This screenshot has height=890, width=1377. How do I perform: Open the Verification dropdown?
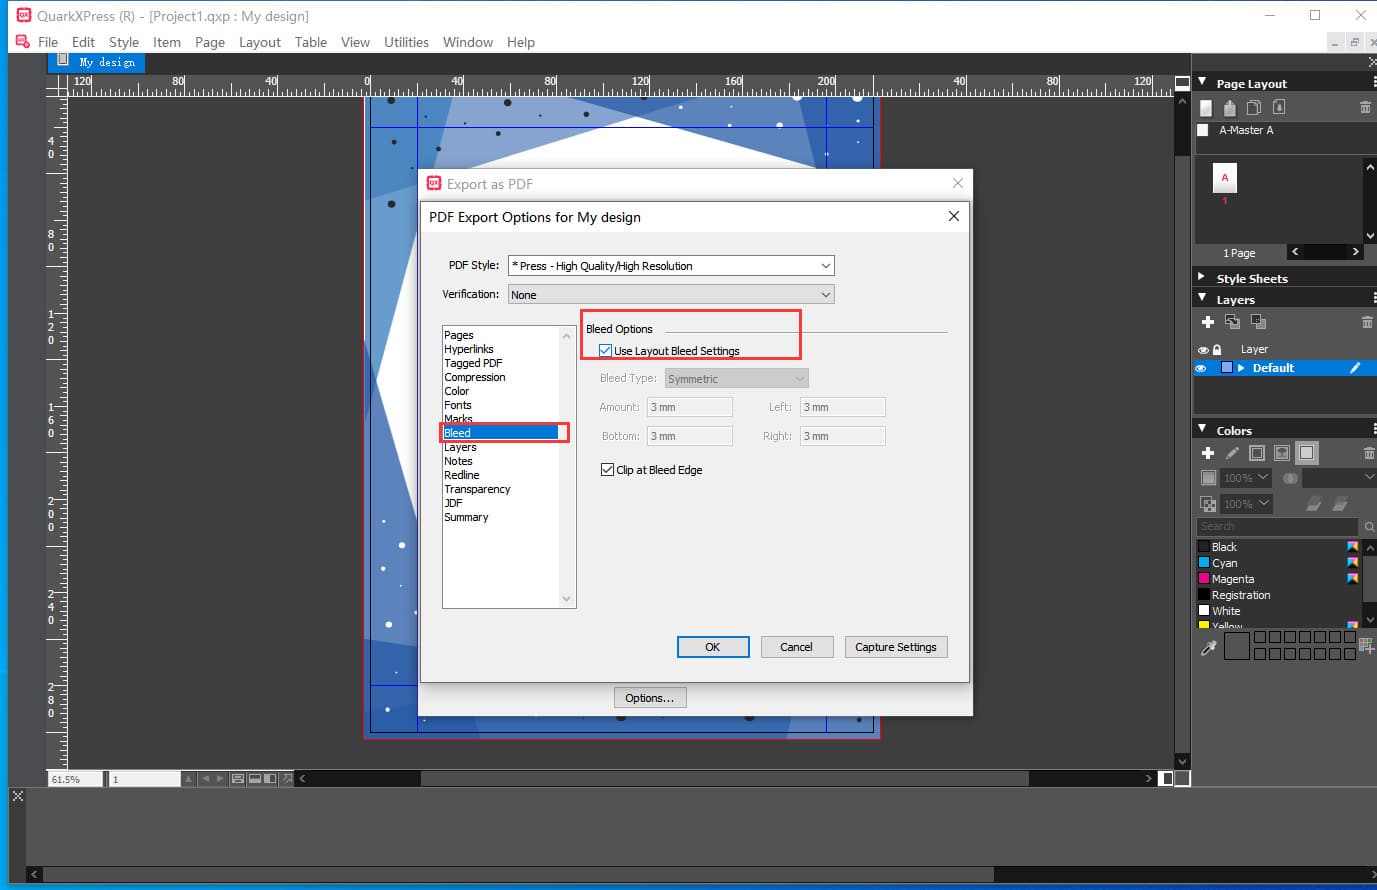[825, 295]
